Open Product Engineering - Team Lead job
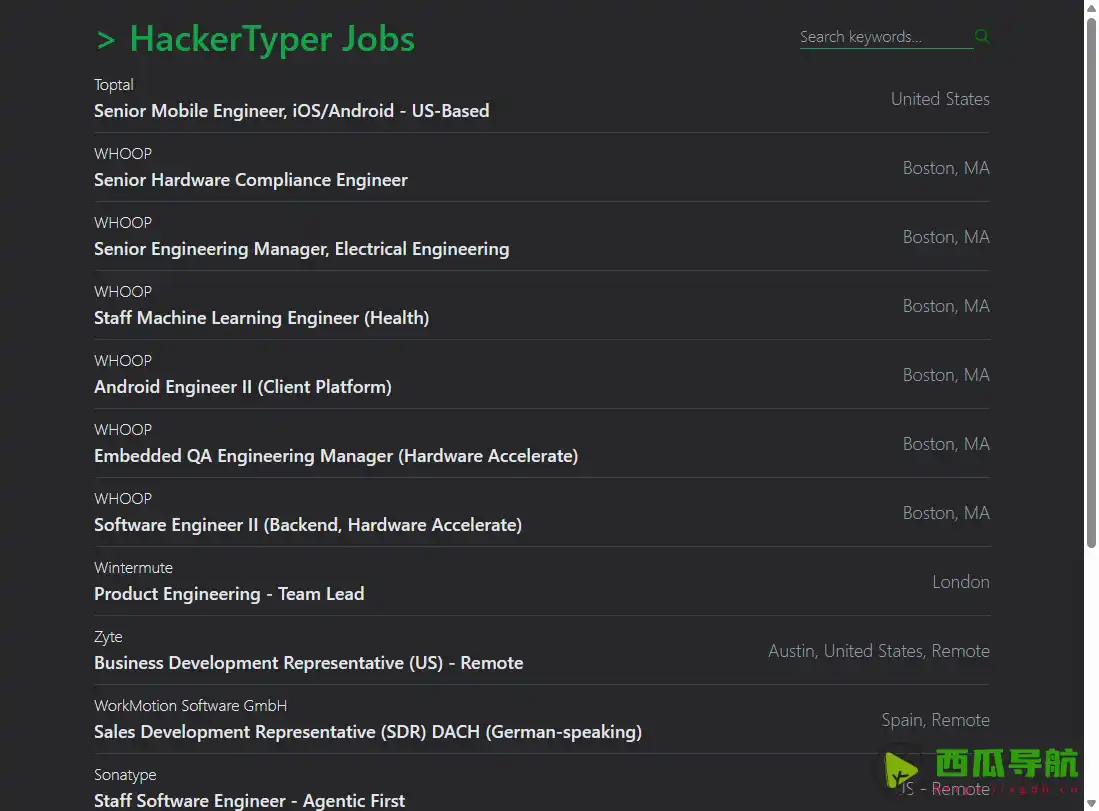Image resolution: width=1099 pixels, height=811 pixels. 229,594
